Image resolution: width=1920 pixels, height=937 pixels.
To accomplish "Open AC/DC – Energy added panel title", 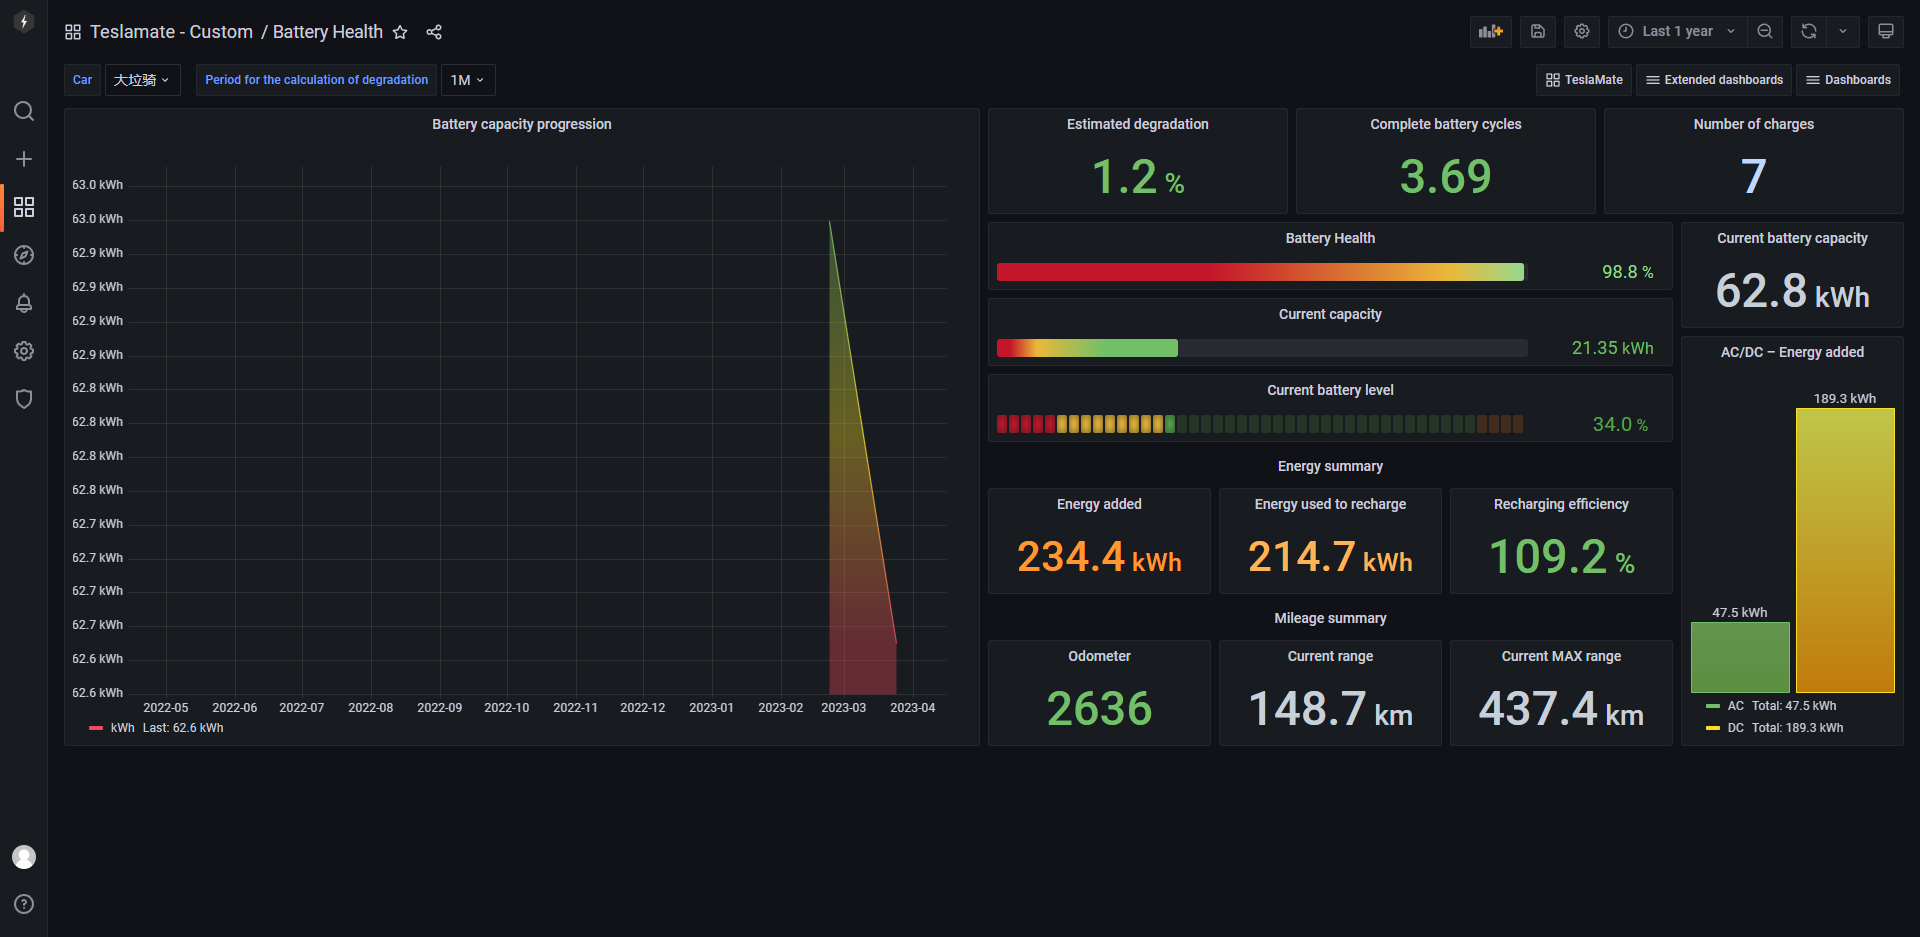I will tap(1792, 352).
